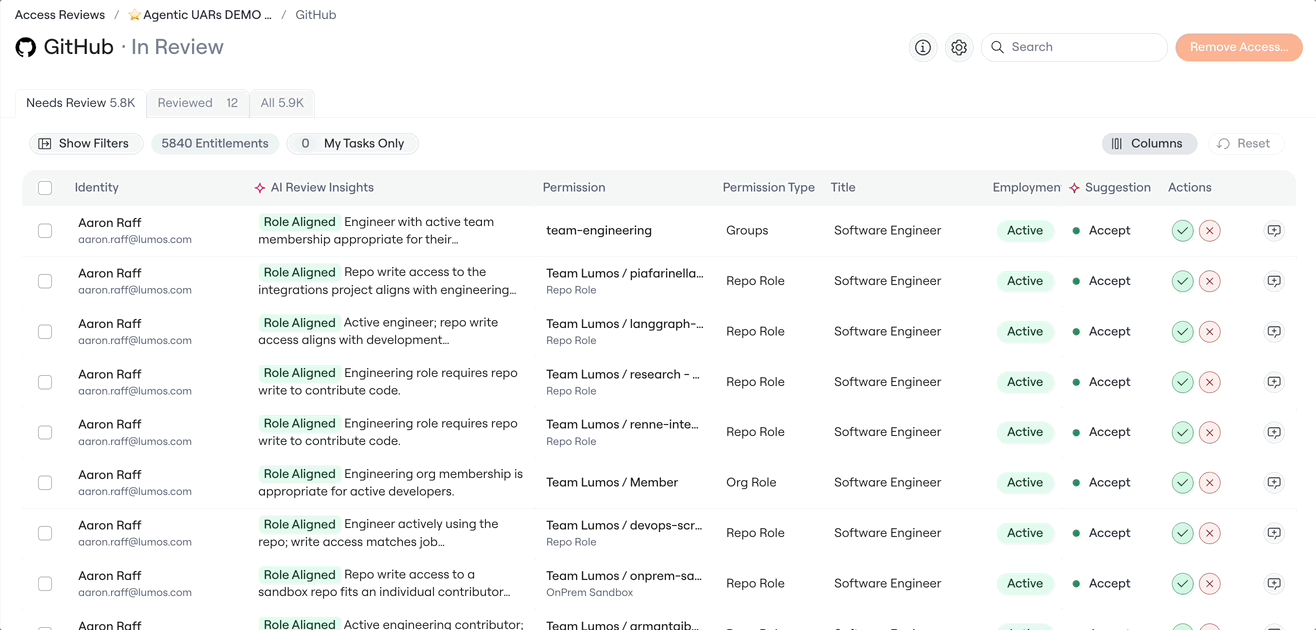Click the Org Role permission type cell
Image resolution: width=1316 pixels, height=630 pixels.
(x=752, y=483)
